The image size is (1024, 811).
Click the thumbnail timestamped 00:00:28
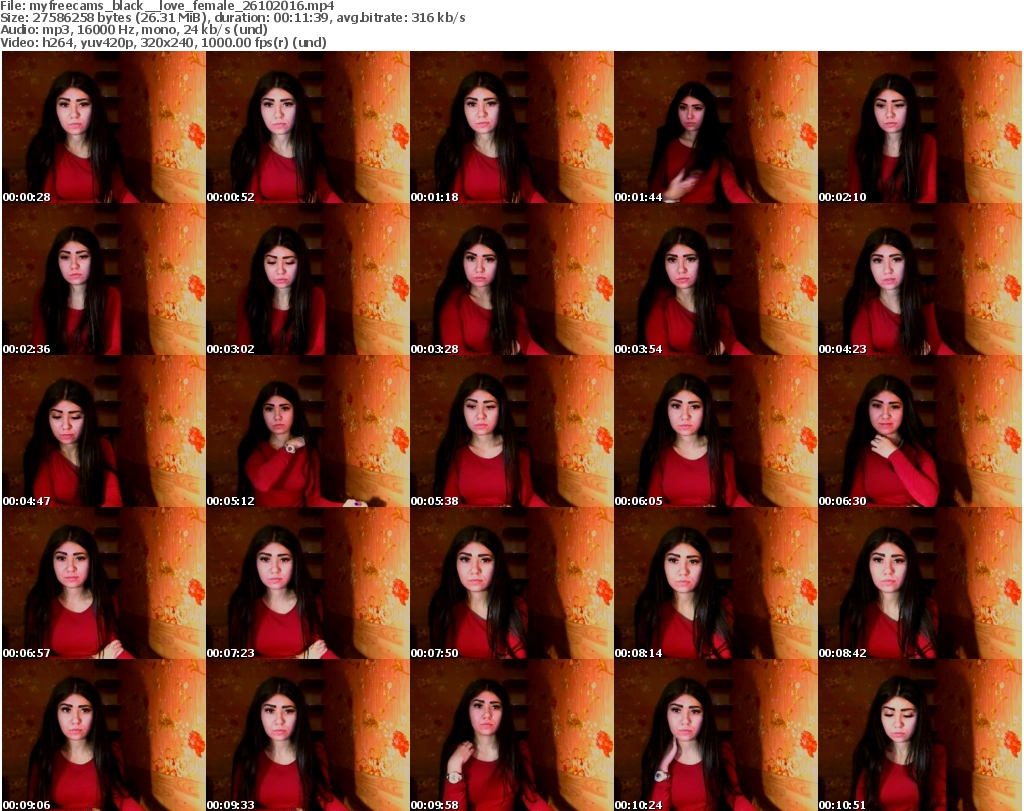tap(104, 127)
